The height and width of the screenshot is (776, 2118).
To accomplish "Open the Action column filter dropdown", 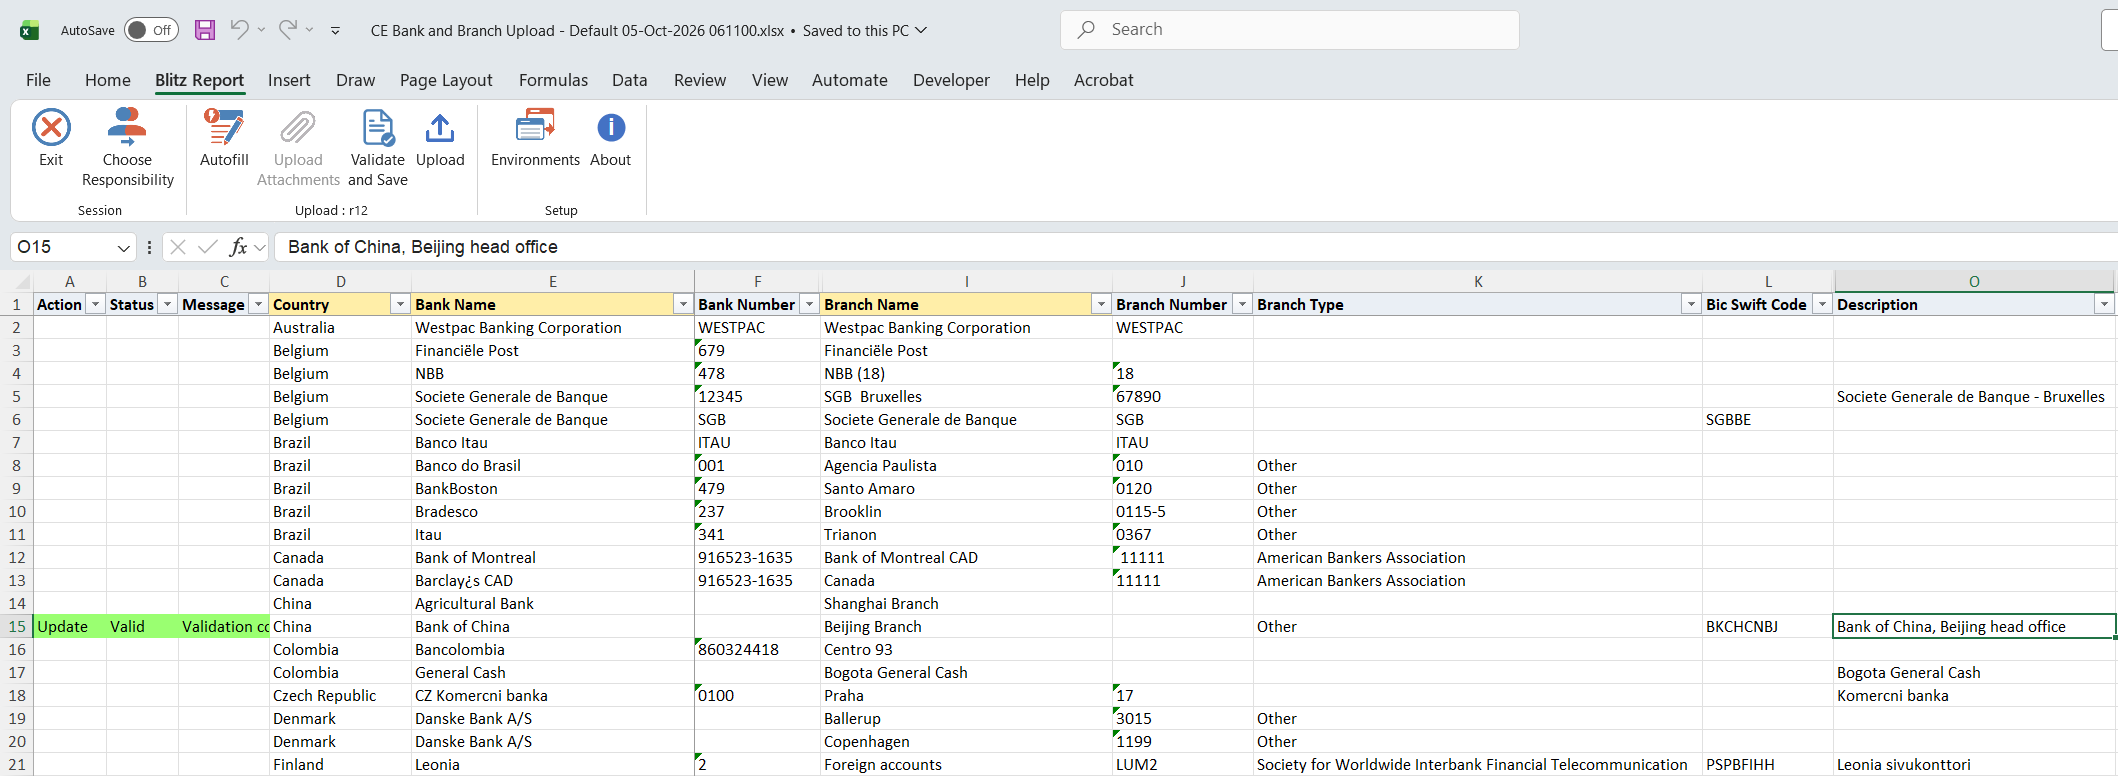I will 95,304.
